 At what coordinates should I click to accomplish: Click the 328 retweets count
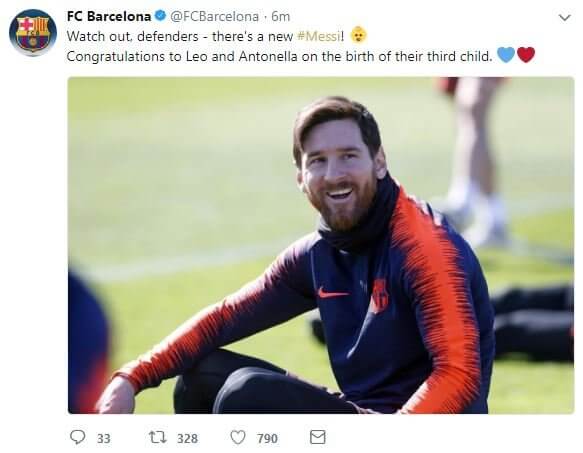(187, 438)
